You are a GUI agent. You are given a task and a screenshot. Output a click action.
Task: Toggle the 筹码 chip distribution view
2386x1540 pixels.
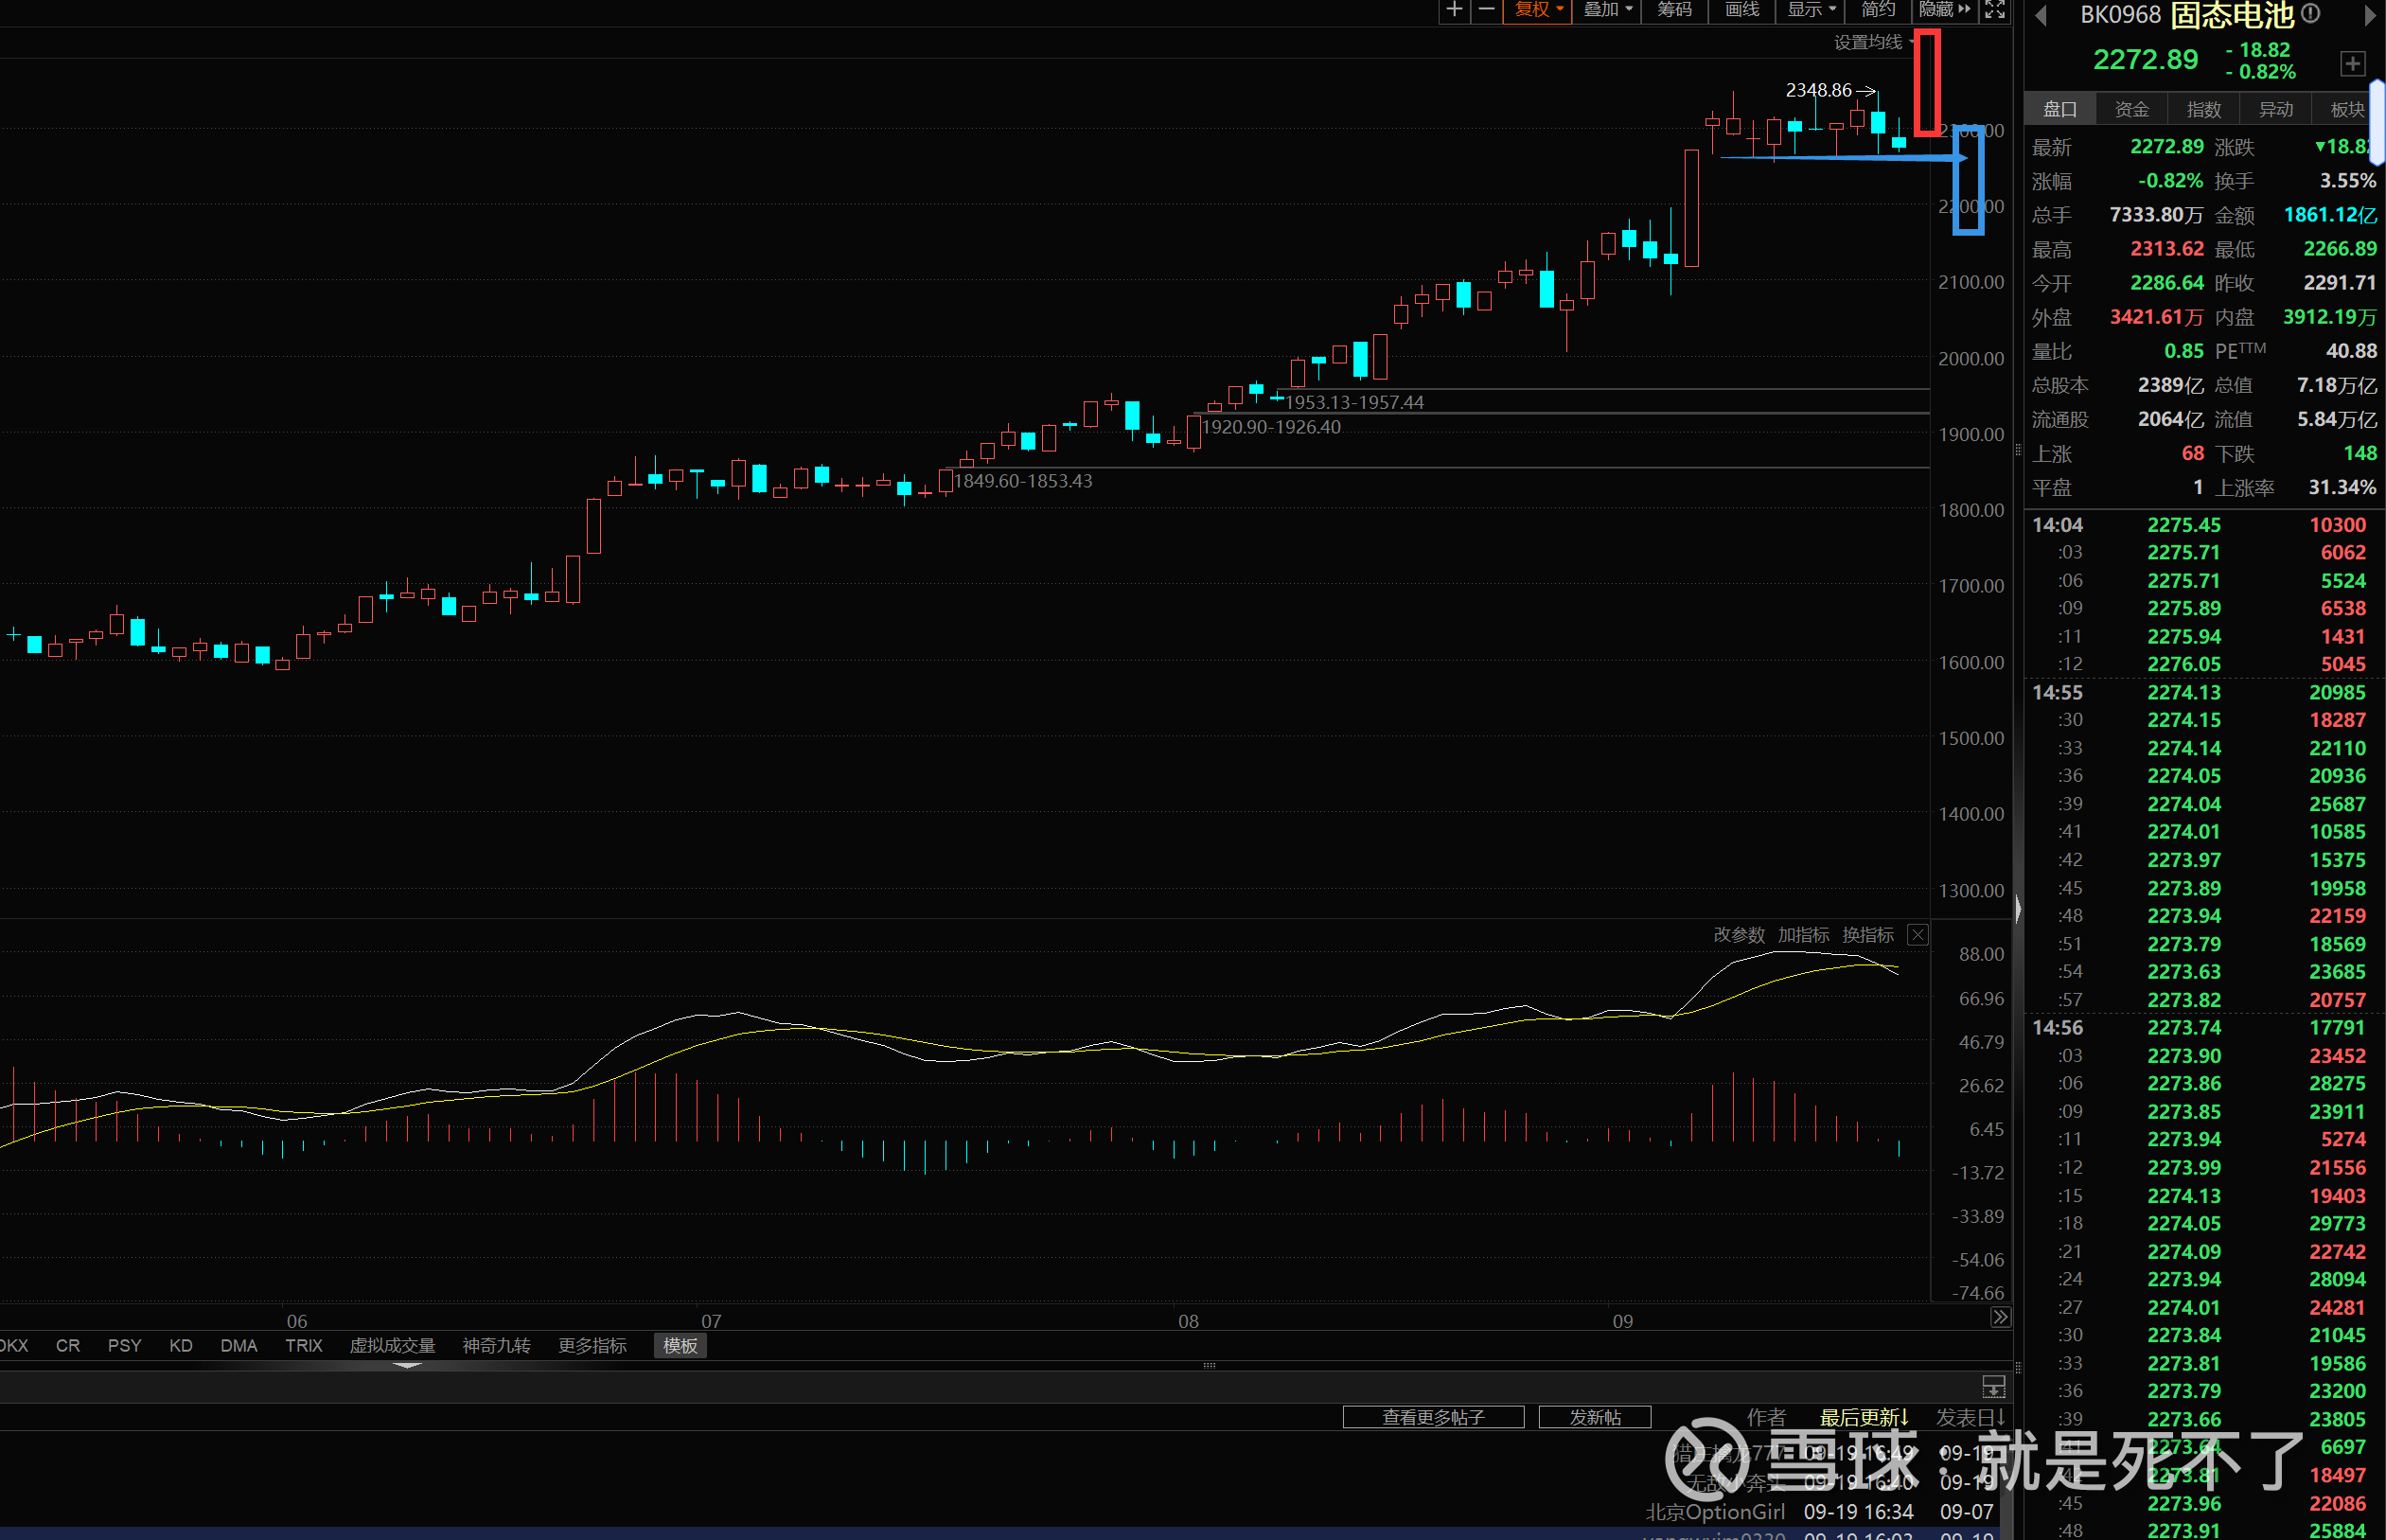(x=1675, y=10)
